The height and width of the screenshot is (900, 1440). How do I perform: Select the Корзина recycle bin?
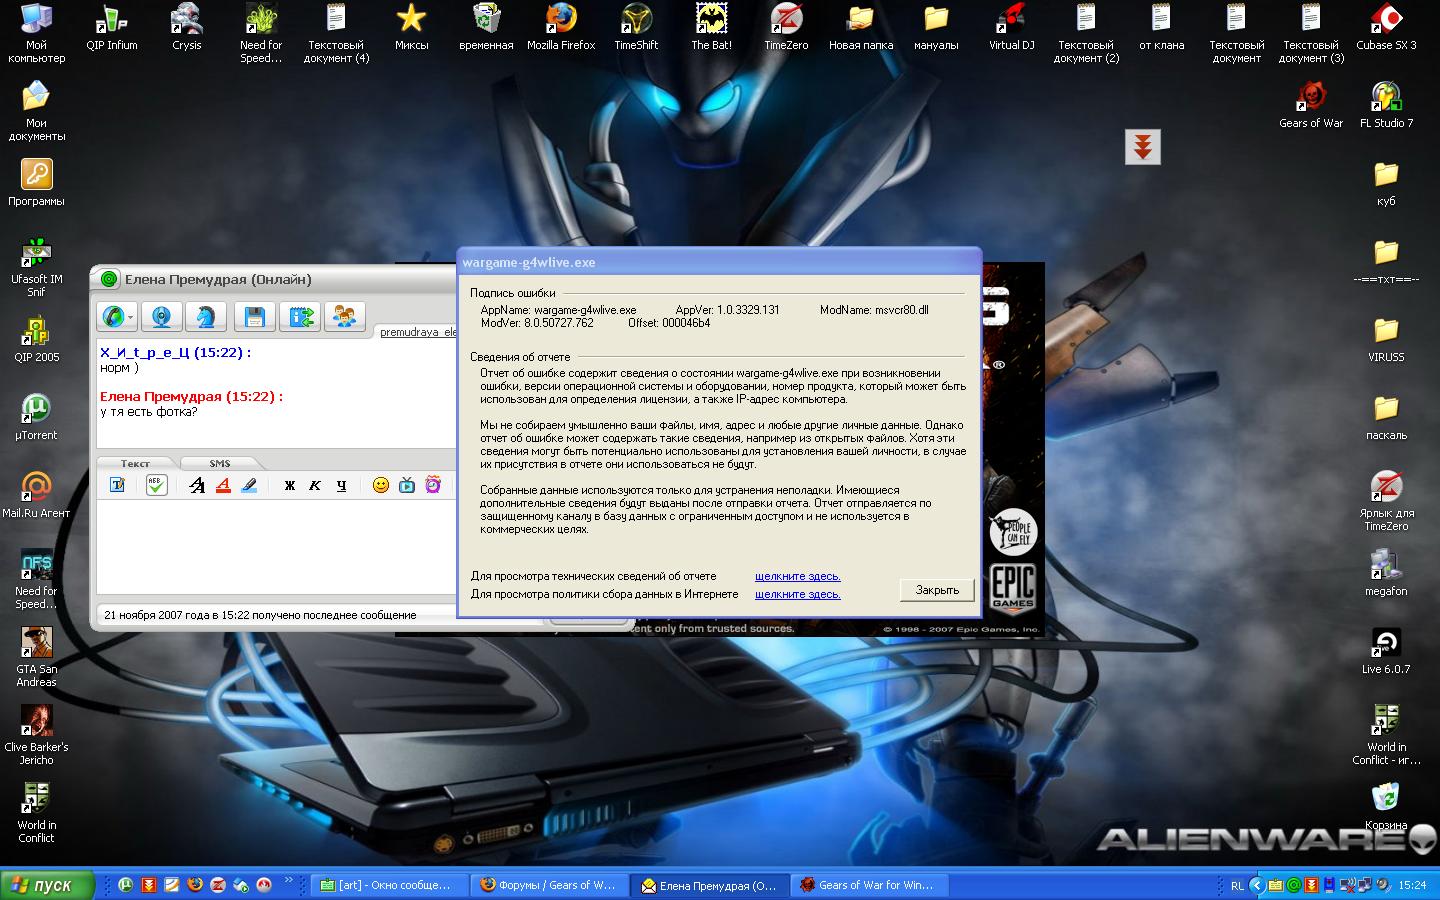click(x=1386, y=807)
